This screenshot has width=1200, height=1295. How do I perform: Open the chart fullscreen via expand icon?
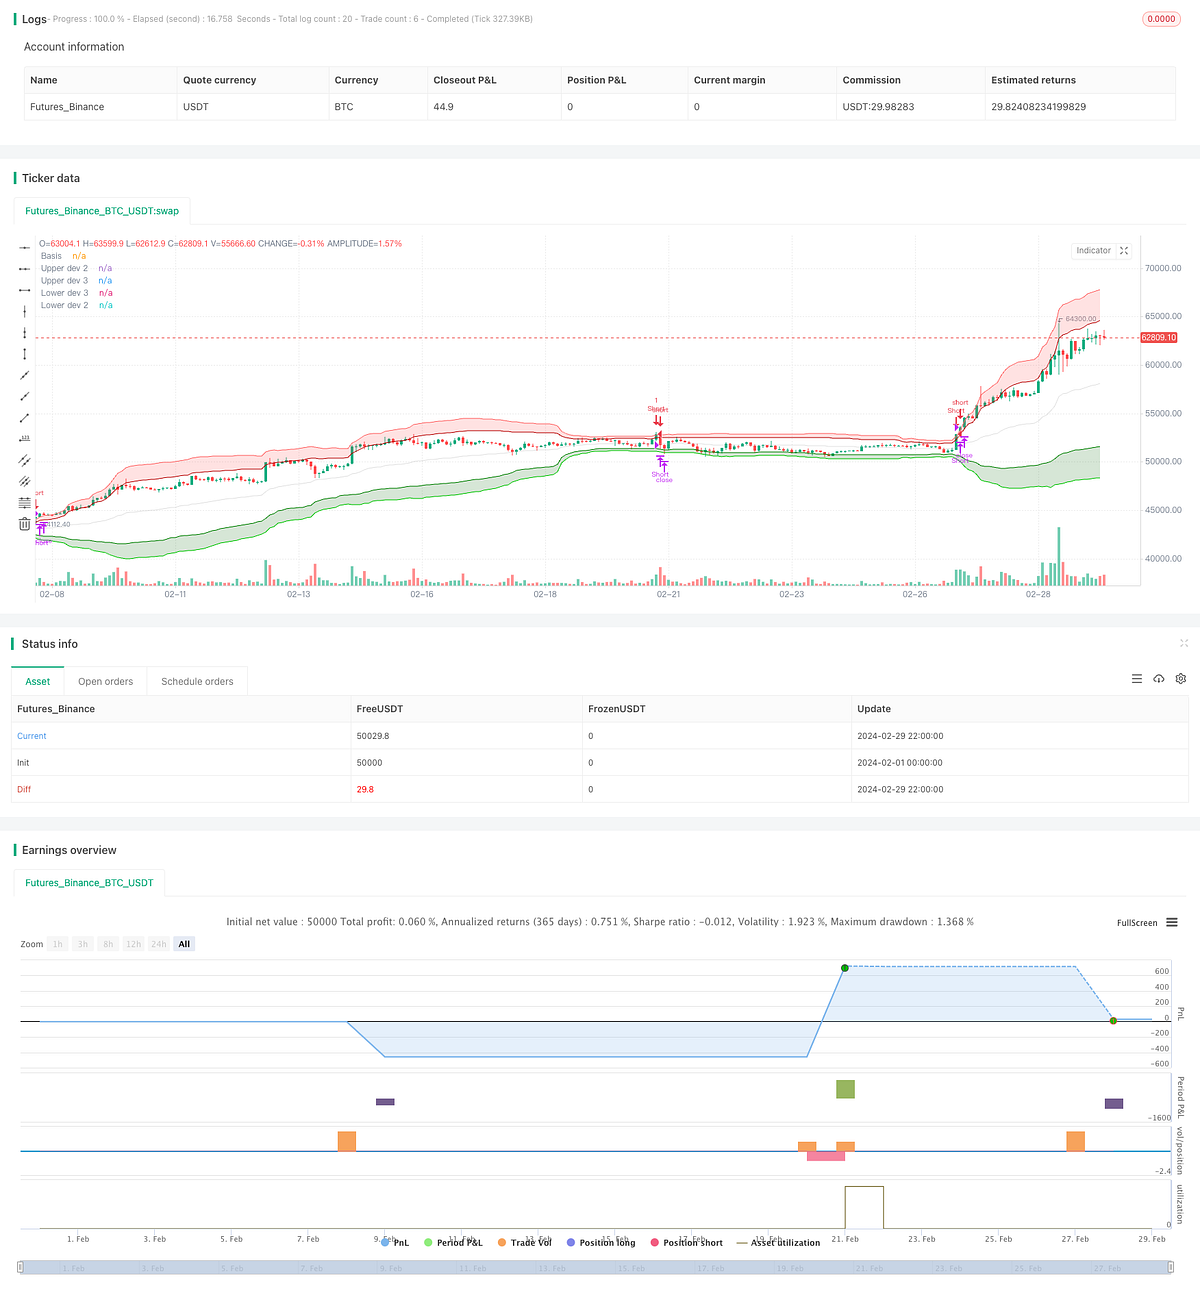pyautogui.click(x=1124, y=250)
